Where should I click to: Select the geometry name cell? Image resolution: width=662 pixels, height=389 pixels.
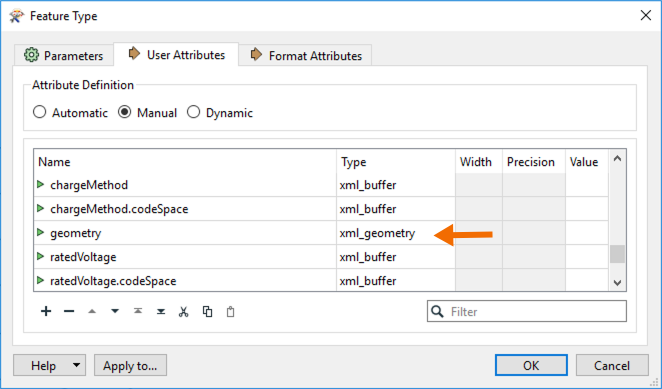click(x=185, y=233)
